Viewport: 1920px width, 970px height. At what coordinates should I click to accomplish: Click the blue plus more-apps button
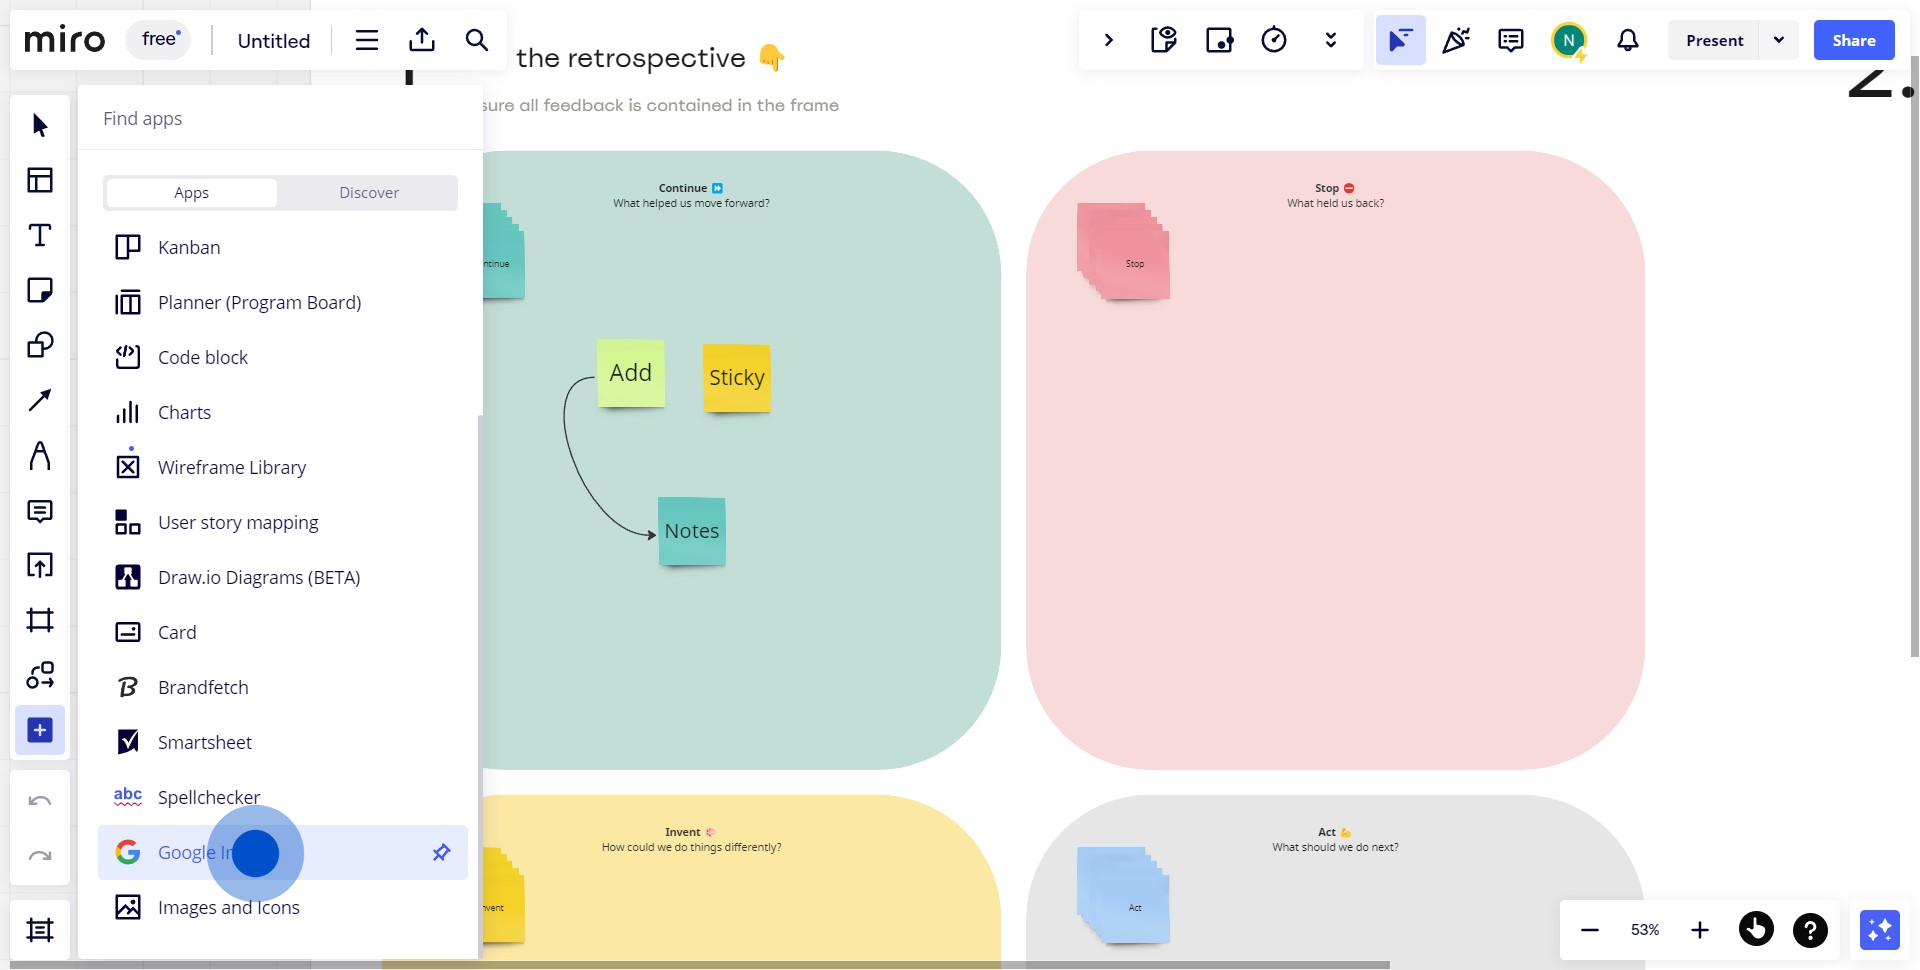point(40,730)
